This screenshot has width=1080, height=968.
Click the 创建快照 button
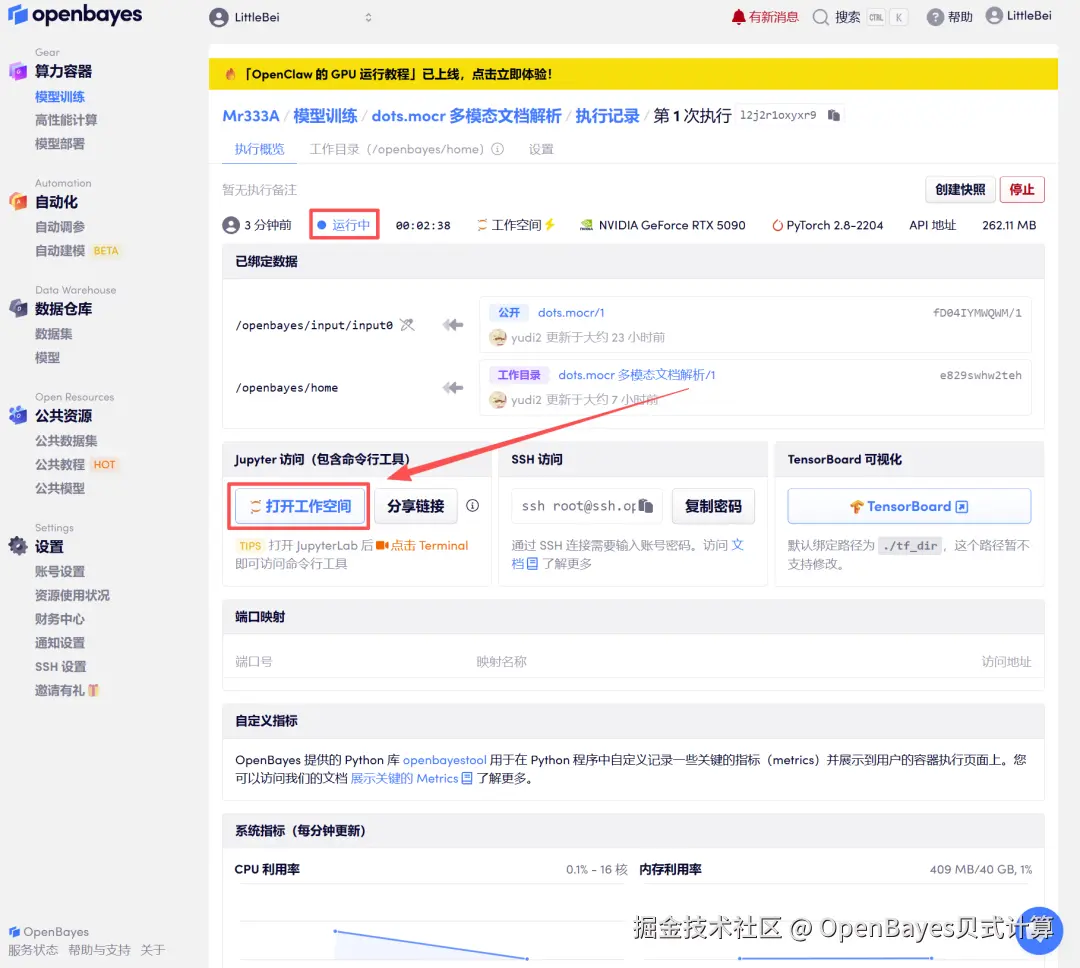tap(960, 189)
